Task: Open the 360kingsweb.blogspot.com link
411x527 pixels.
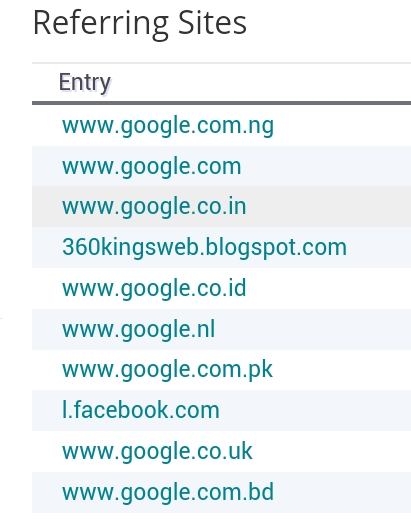Action: pyautogui.click(x=204, y=248)
